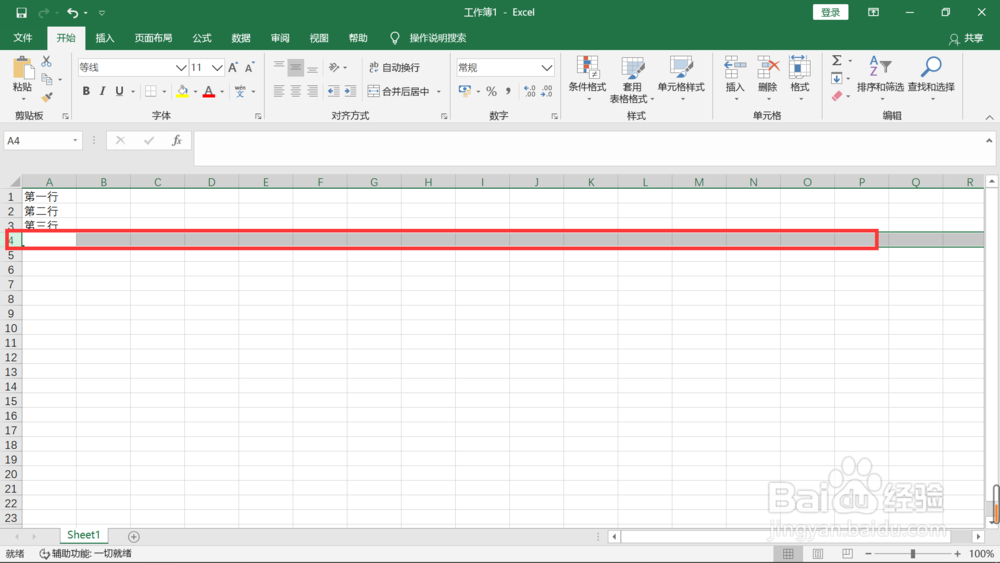Toggle align text right

[x=312, y=91]
